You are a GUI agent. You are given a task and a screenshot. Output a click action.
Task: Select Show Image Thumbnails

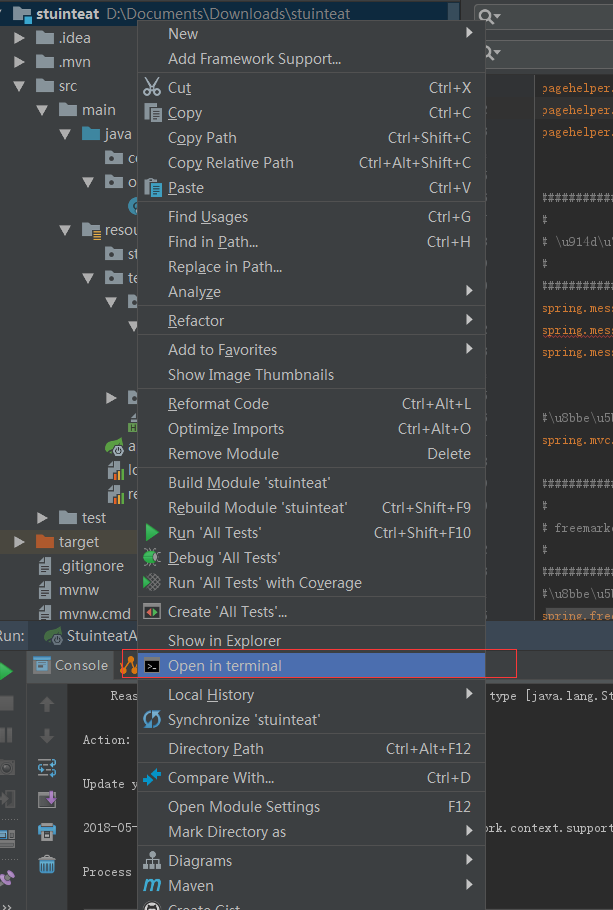click(311, 374)
